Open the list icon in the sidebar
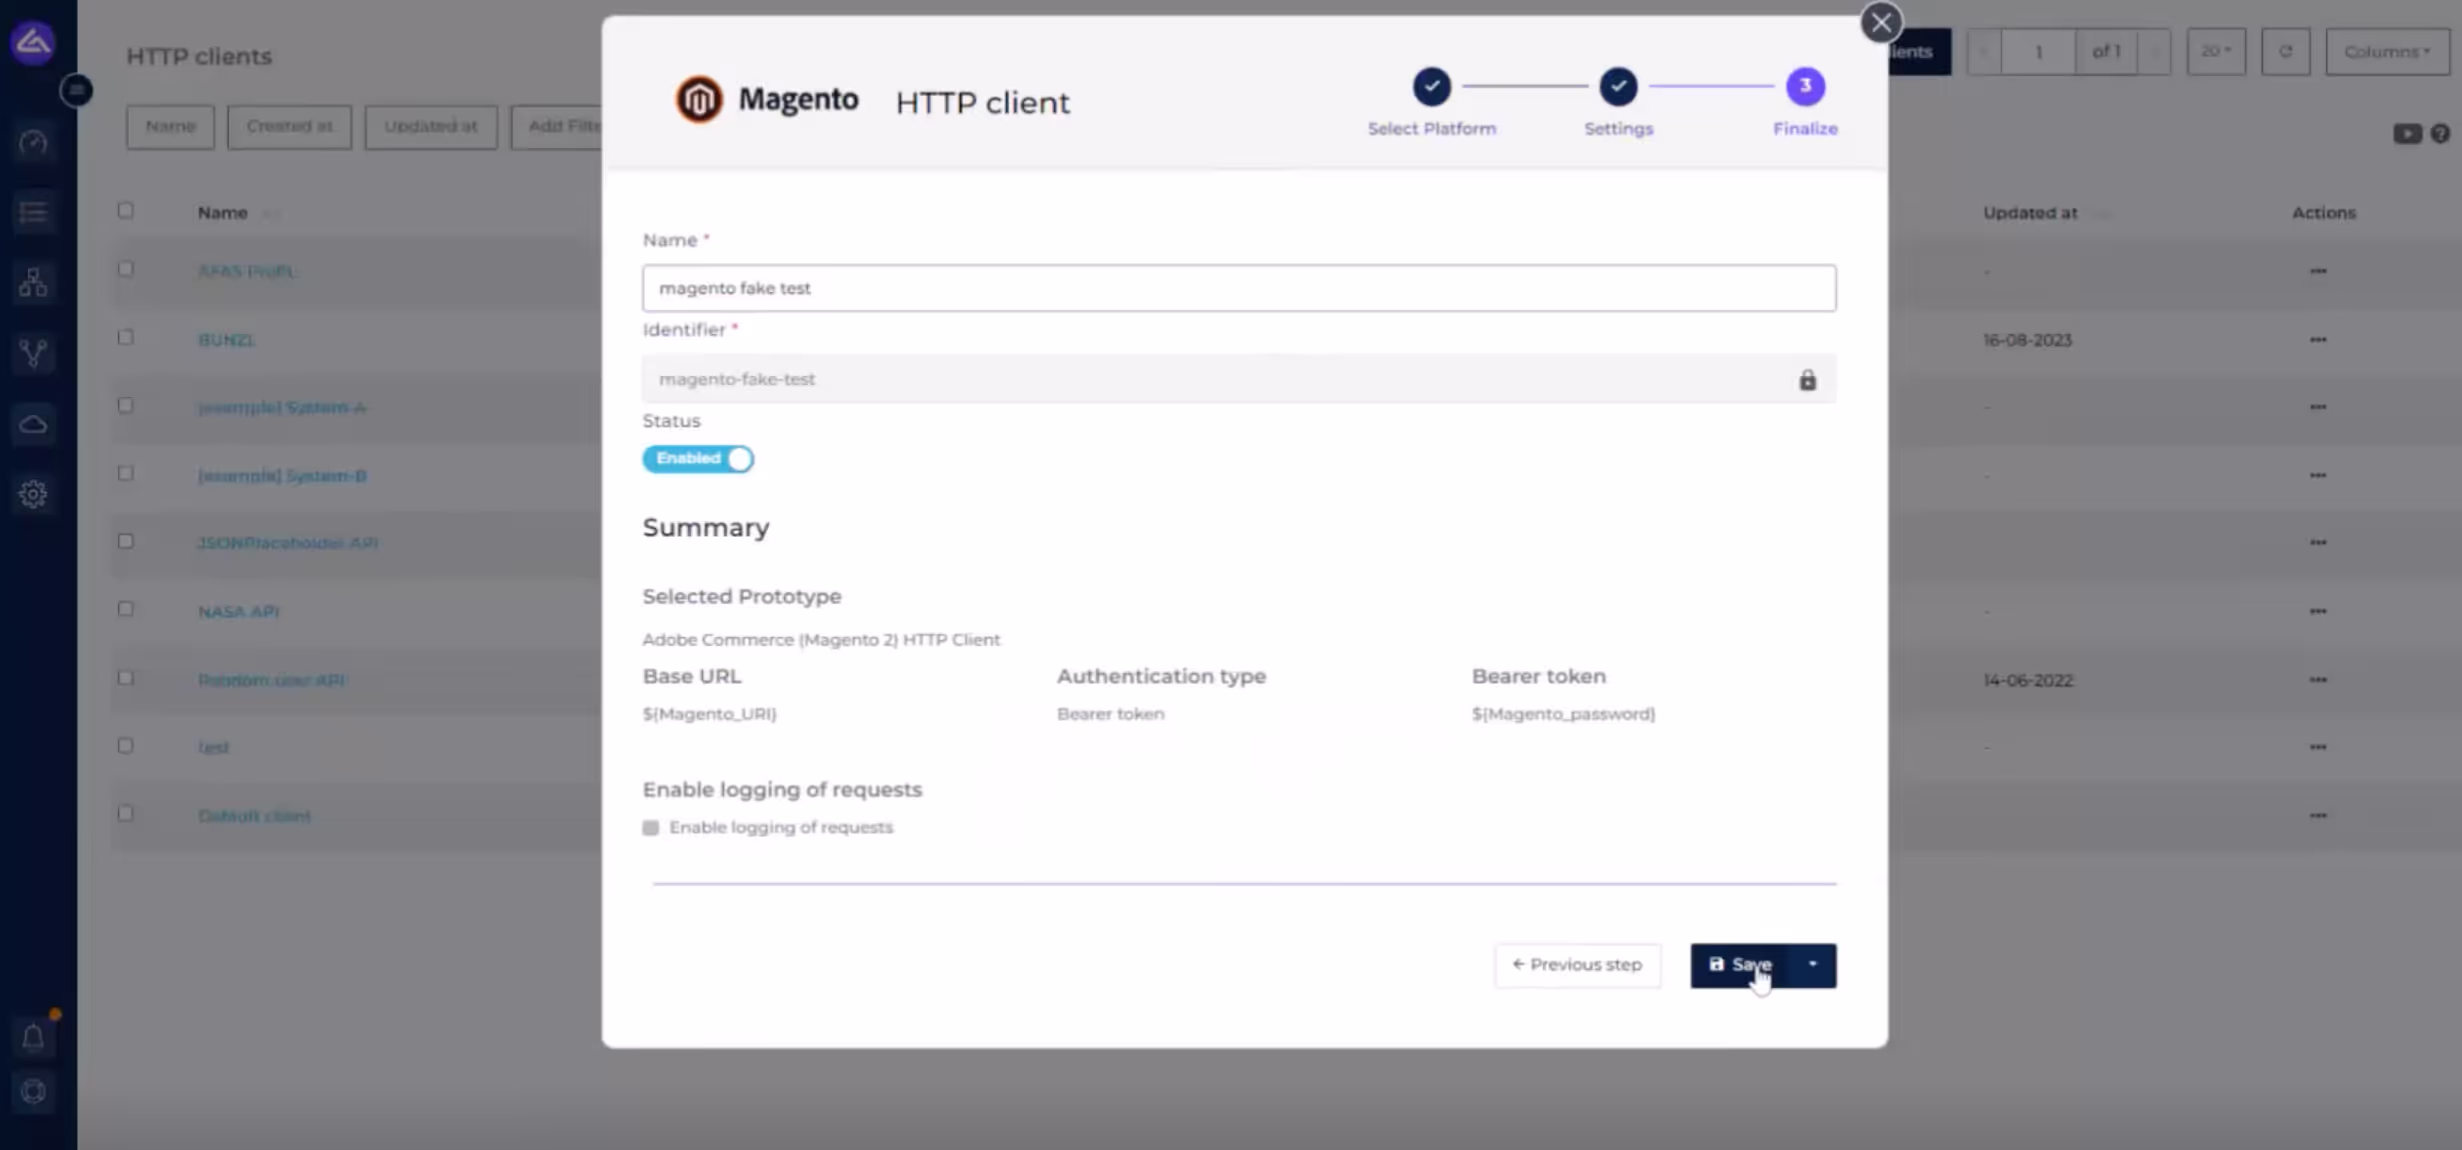The height and width of the screenshot is (1150, 2462). click(x=33, y=212)
